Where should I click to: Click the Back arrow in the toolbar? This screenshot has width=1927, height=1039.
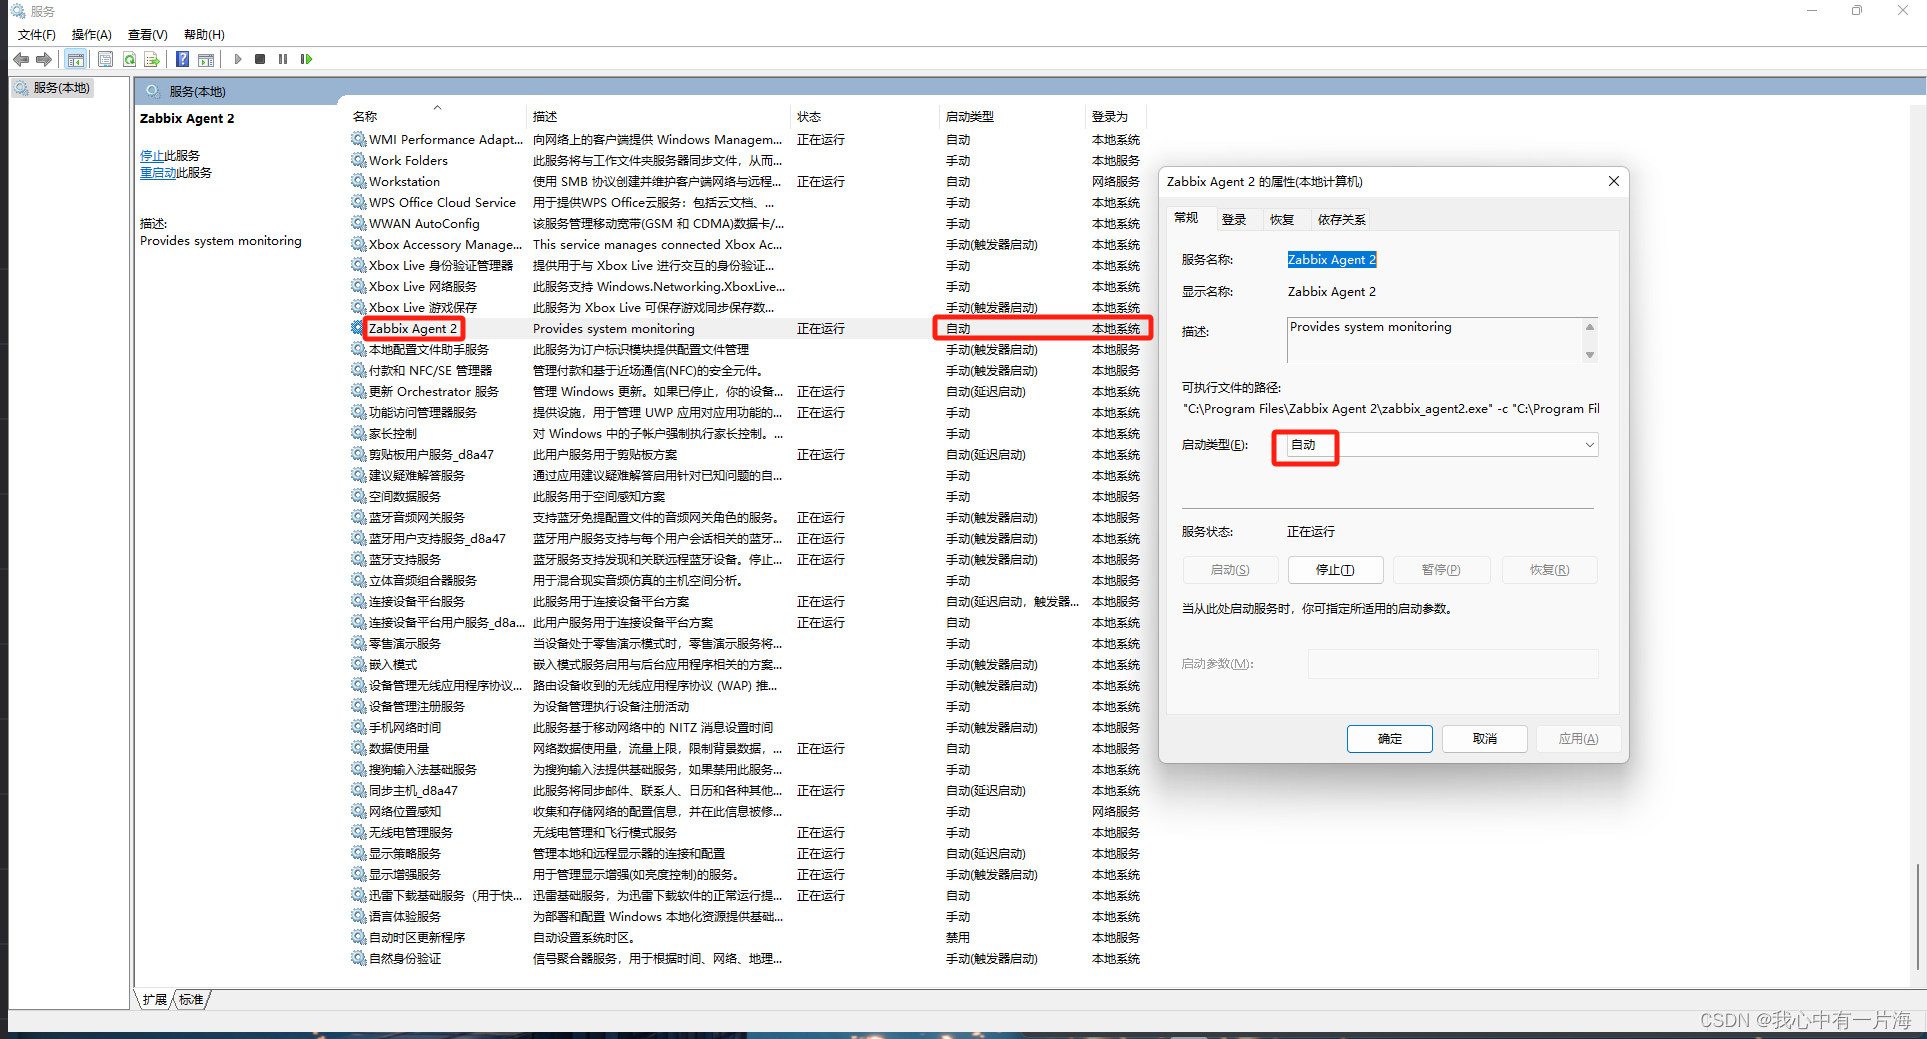[x=21, y=59]
